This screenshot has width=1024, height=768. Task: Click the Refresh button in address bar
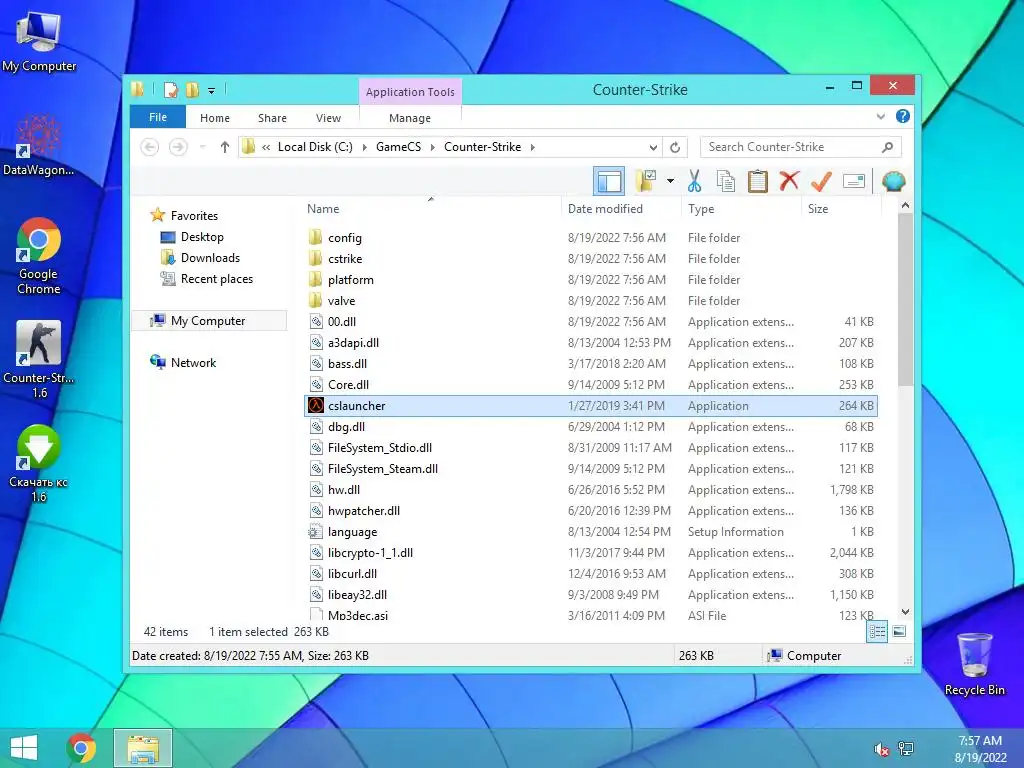click(x=675, y=147)
